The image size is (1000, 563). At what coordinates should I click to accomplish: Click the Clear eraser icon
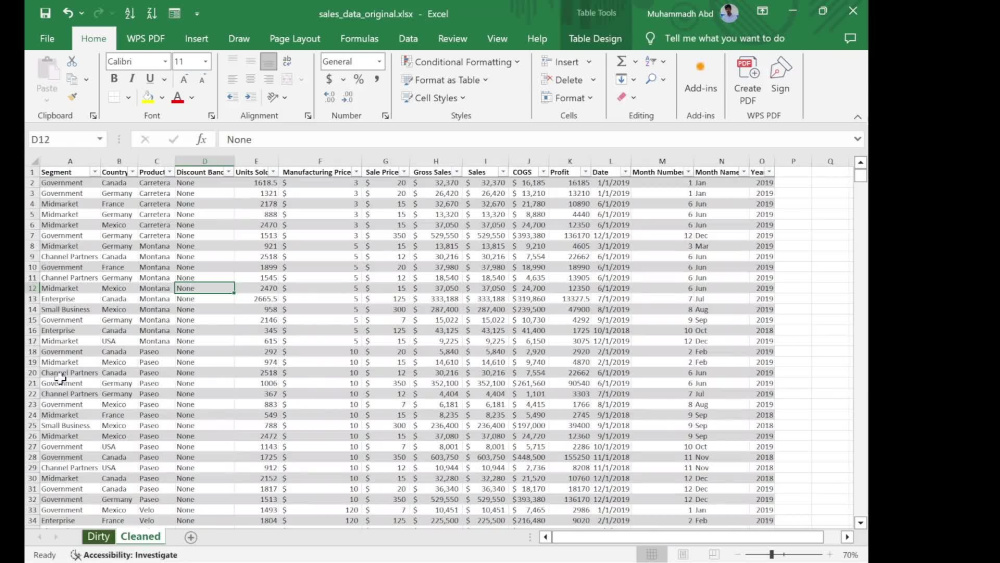point(621,97)
